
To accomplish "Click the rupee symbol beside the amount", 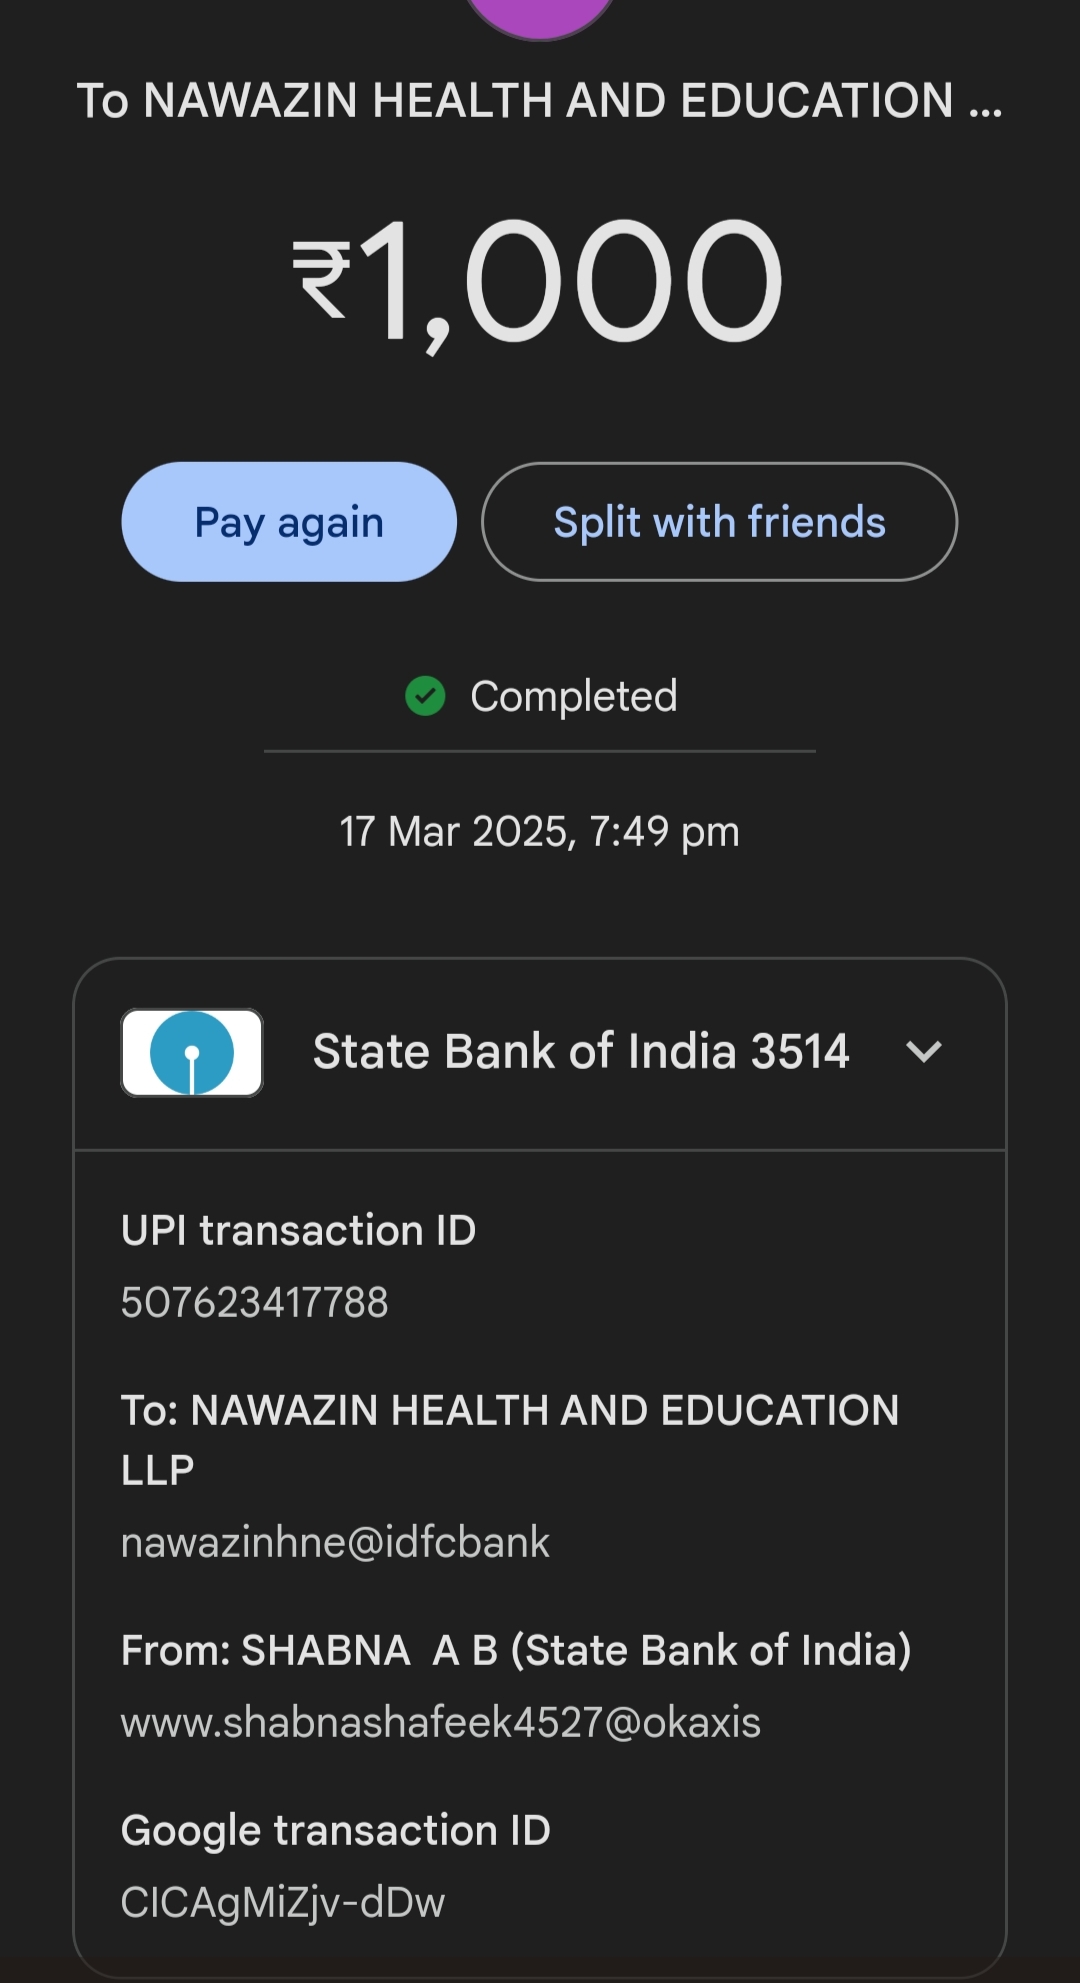I will click(322, 280).
